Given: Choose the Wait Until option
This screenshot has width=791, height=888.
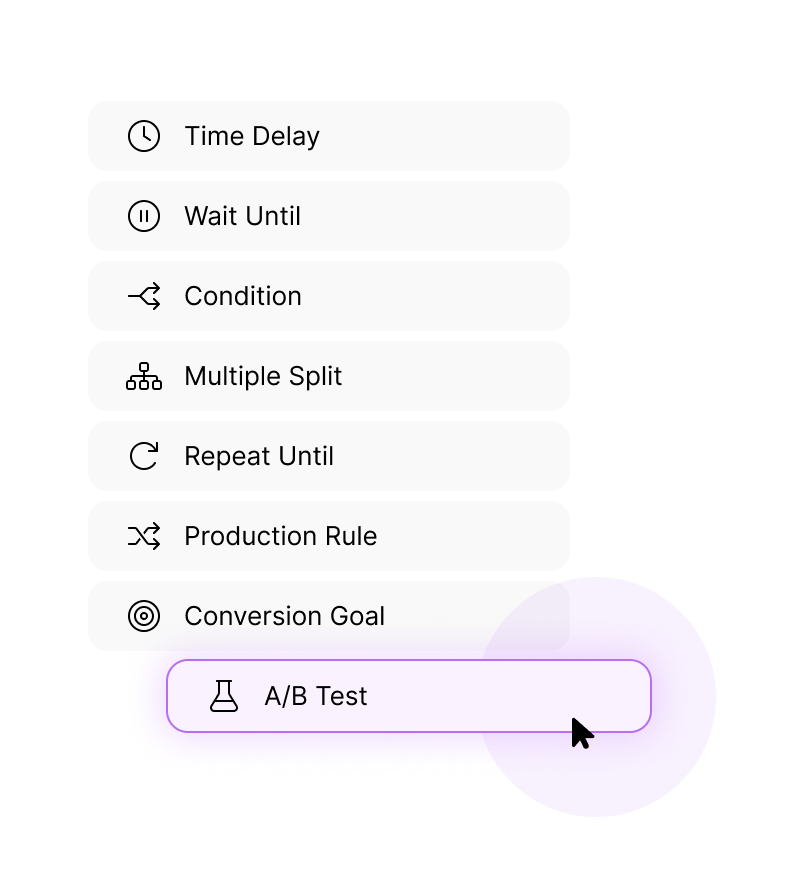Looking at the screenshot, I should coord(328,216).
